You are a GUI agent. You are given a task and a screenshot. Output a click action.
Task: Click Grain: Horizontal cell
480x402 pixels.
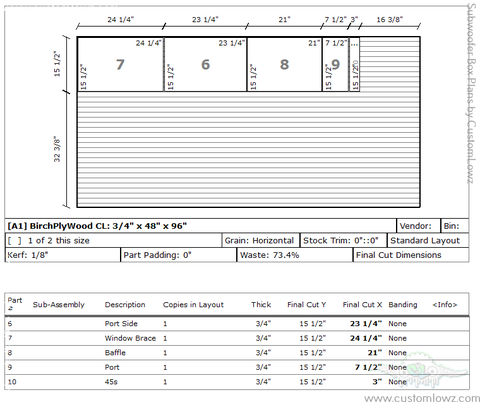[x=261, y=241]
